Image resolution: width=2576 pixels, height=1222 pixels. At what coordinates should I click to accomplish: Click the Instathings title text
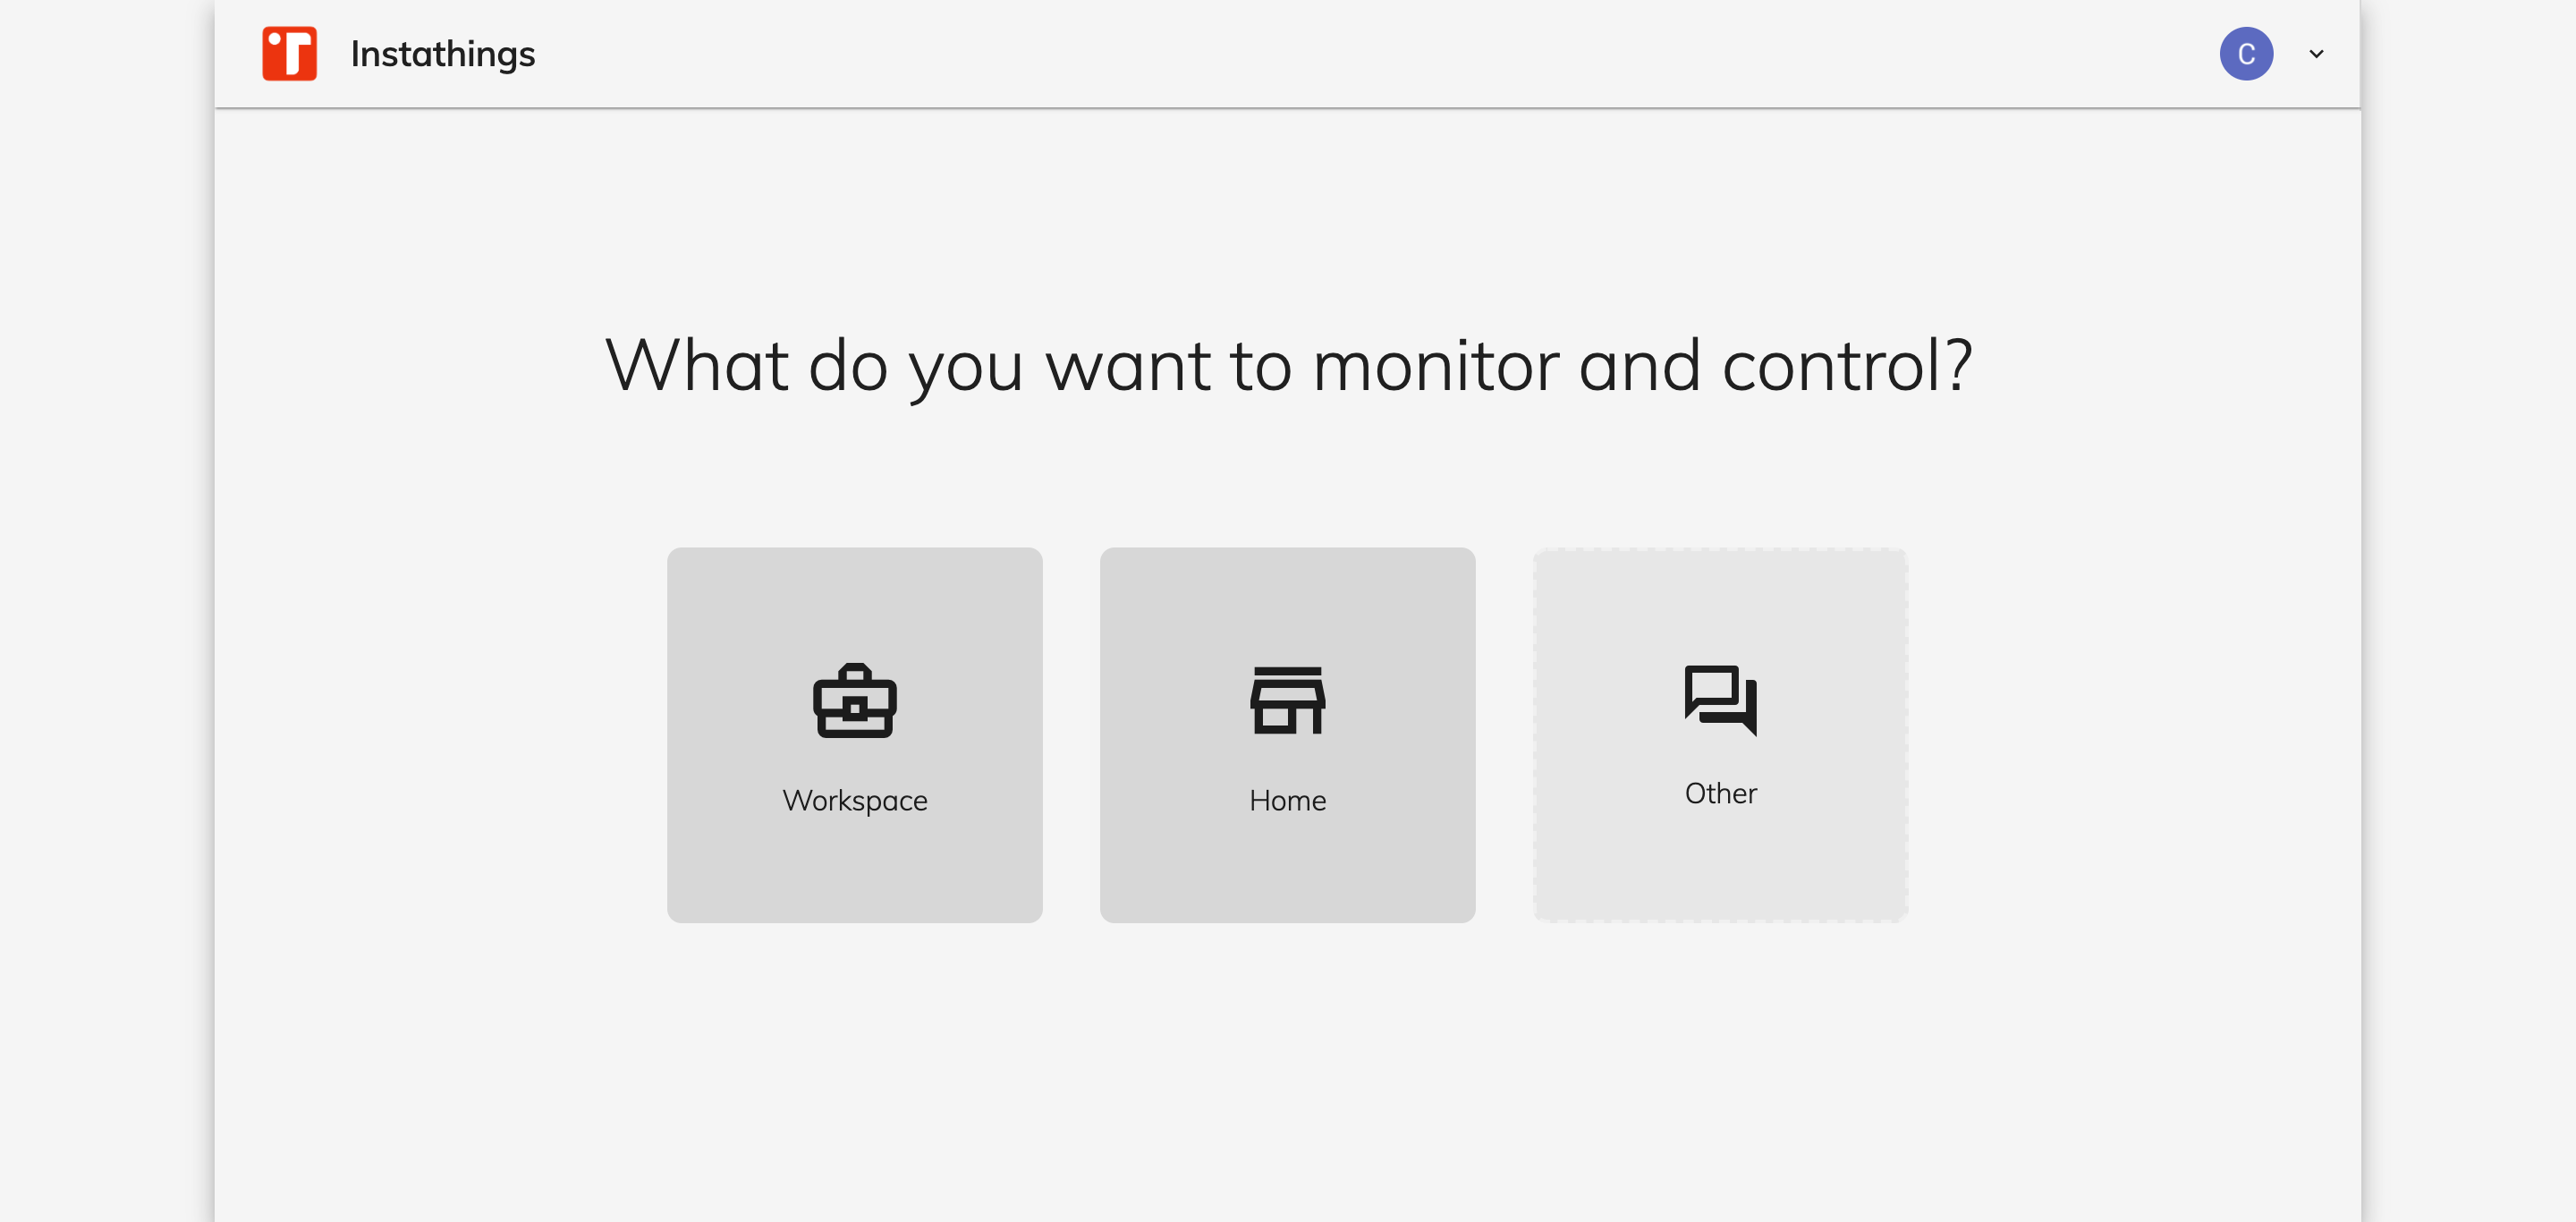pyautogui.click(x=443, y=54)
